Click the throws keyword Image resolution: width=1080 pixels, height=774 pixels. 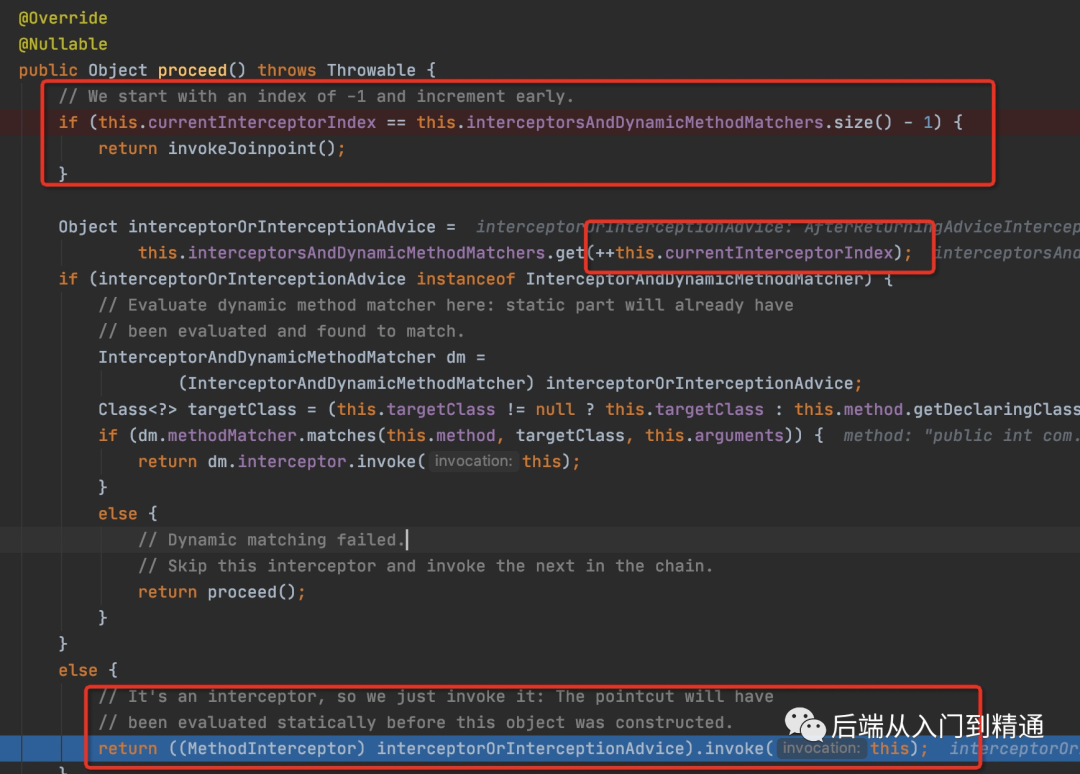pyautogui.click(x=287, y=70)
